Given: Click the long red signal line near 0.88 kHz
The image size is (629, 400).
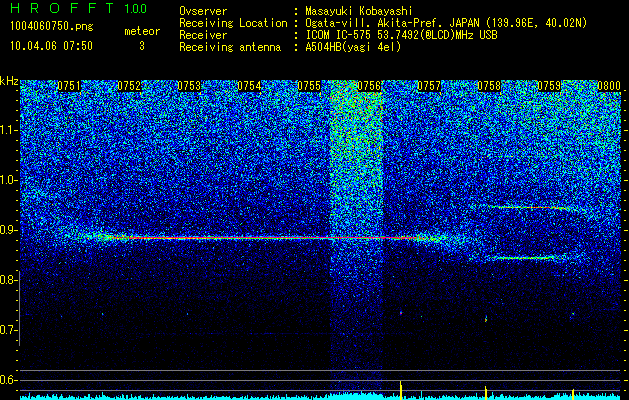Looking at the screenshot, I should (x=265, y=238).
